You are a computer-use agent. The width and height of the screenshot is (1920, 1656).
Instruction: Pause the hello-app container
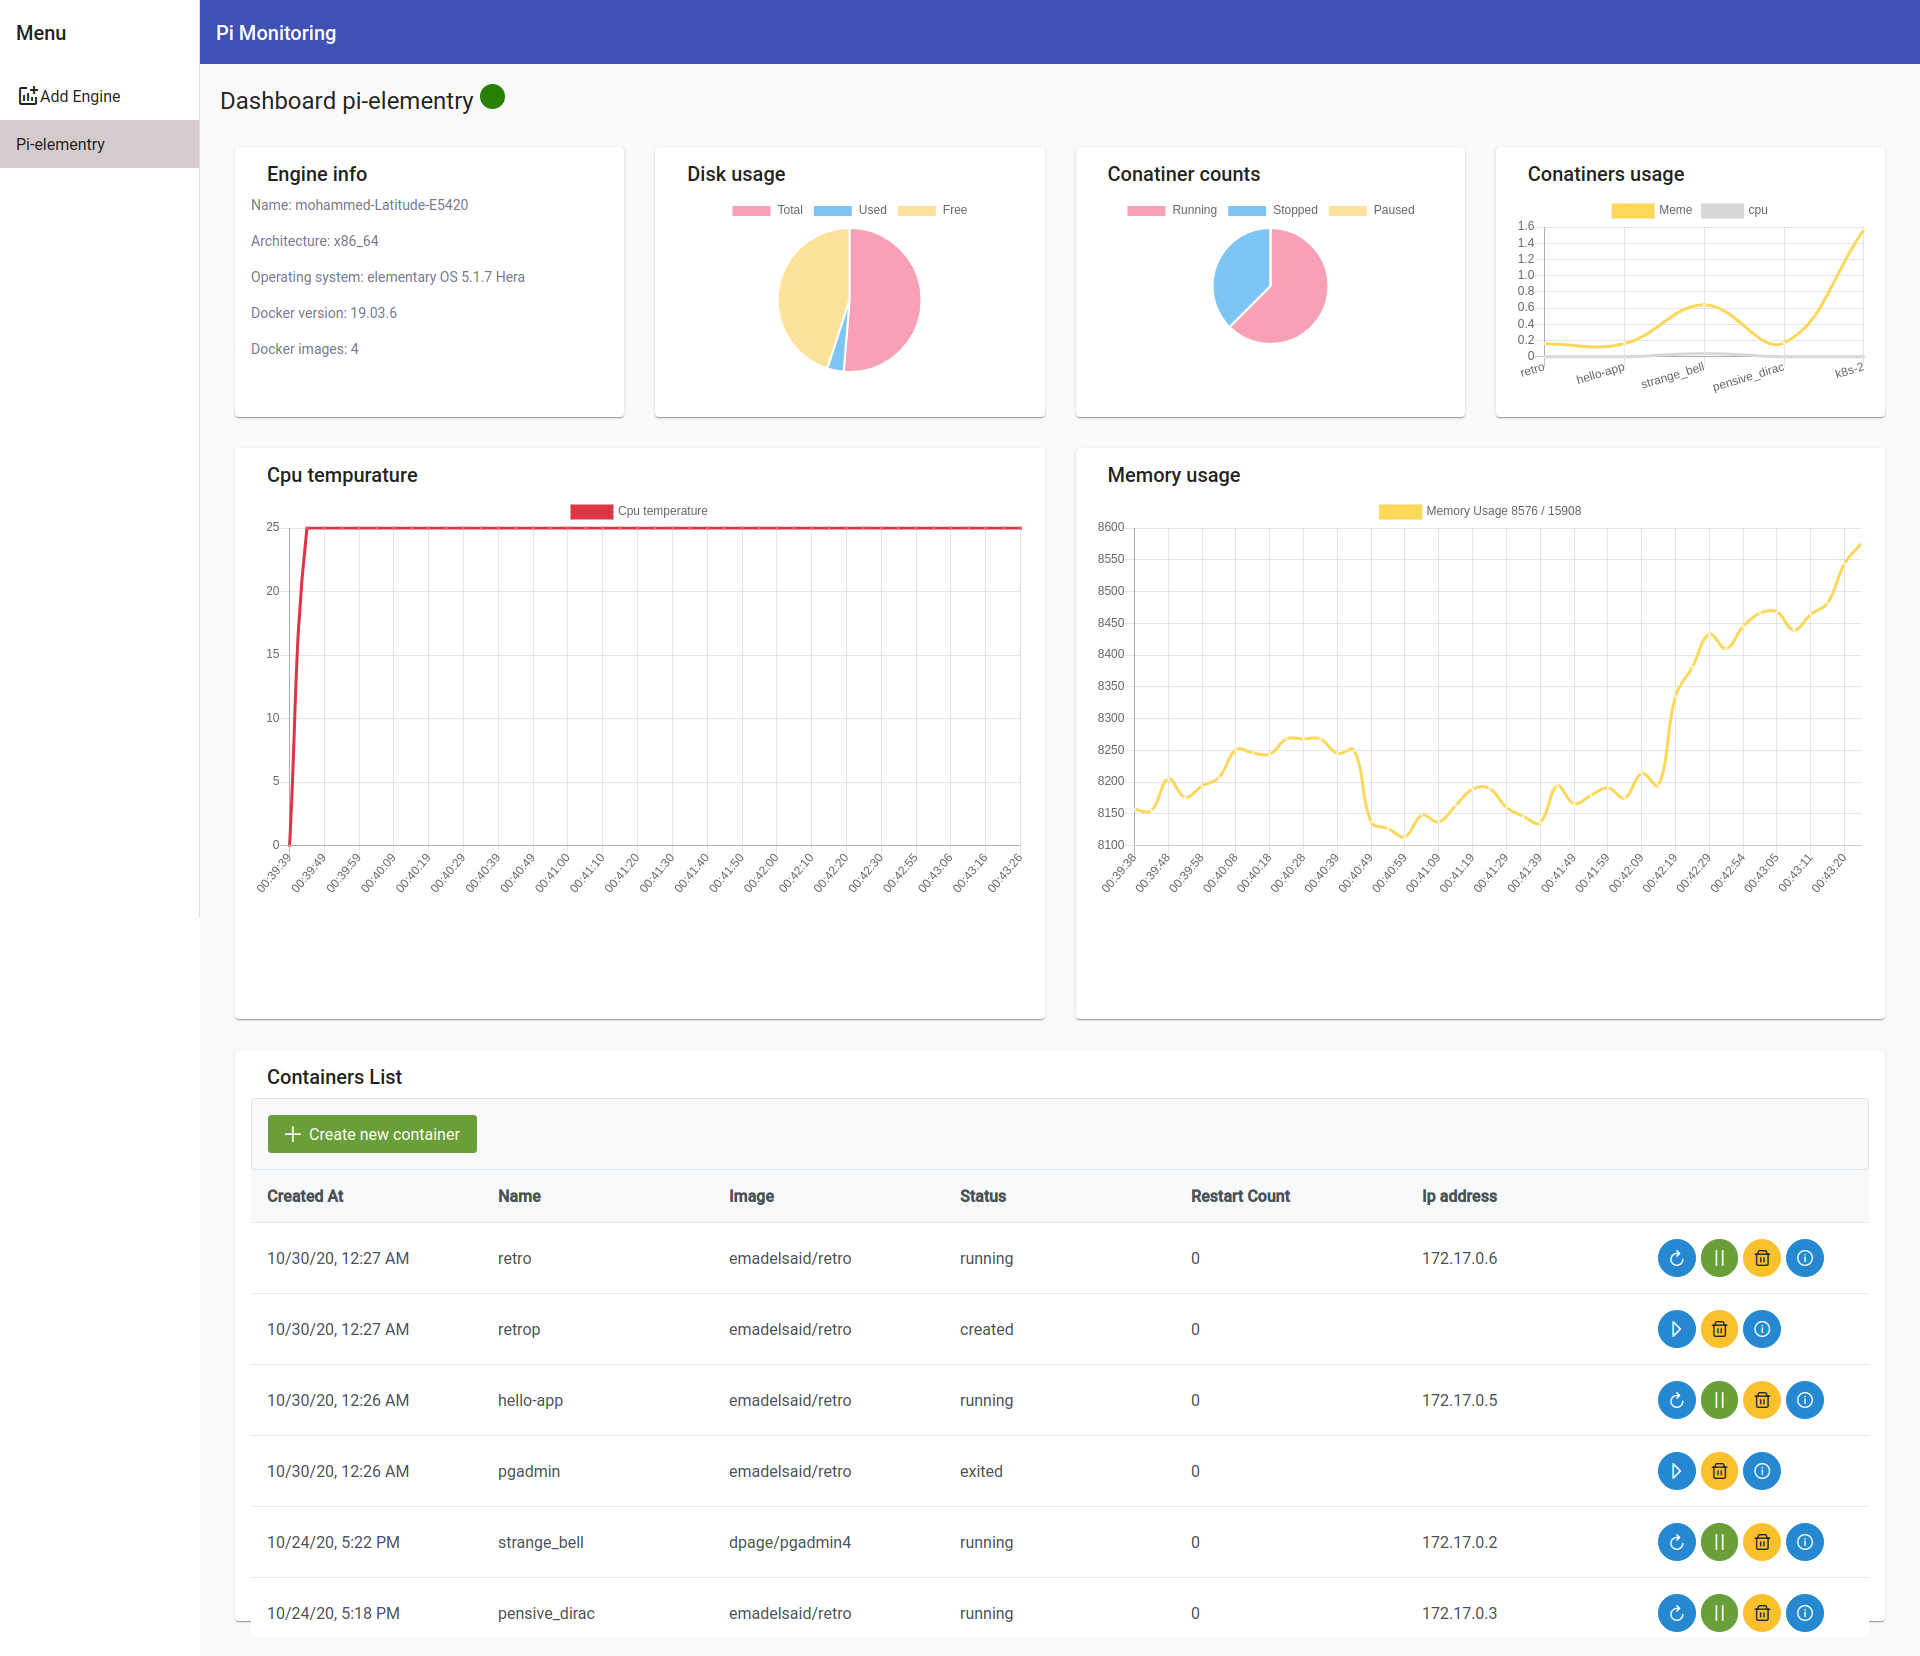click(1719, 1400)
